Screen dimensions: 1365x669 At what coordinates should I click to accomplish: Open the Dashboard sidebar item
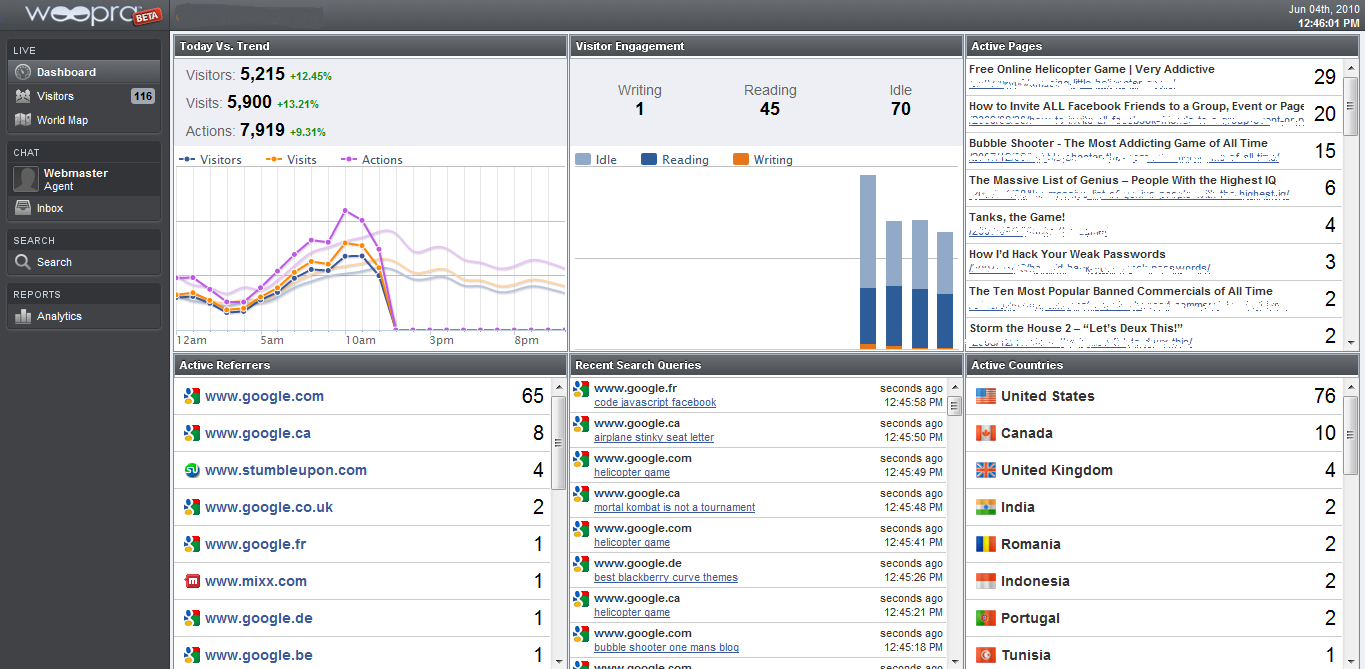(x=84, y=72)
